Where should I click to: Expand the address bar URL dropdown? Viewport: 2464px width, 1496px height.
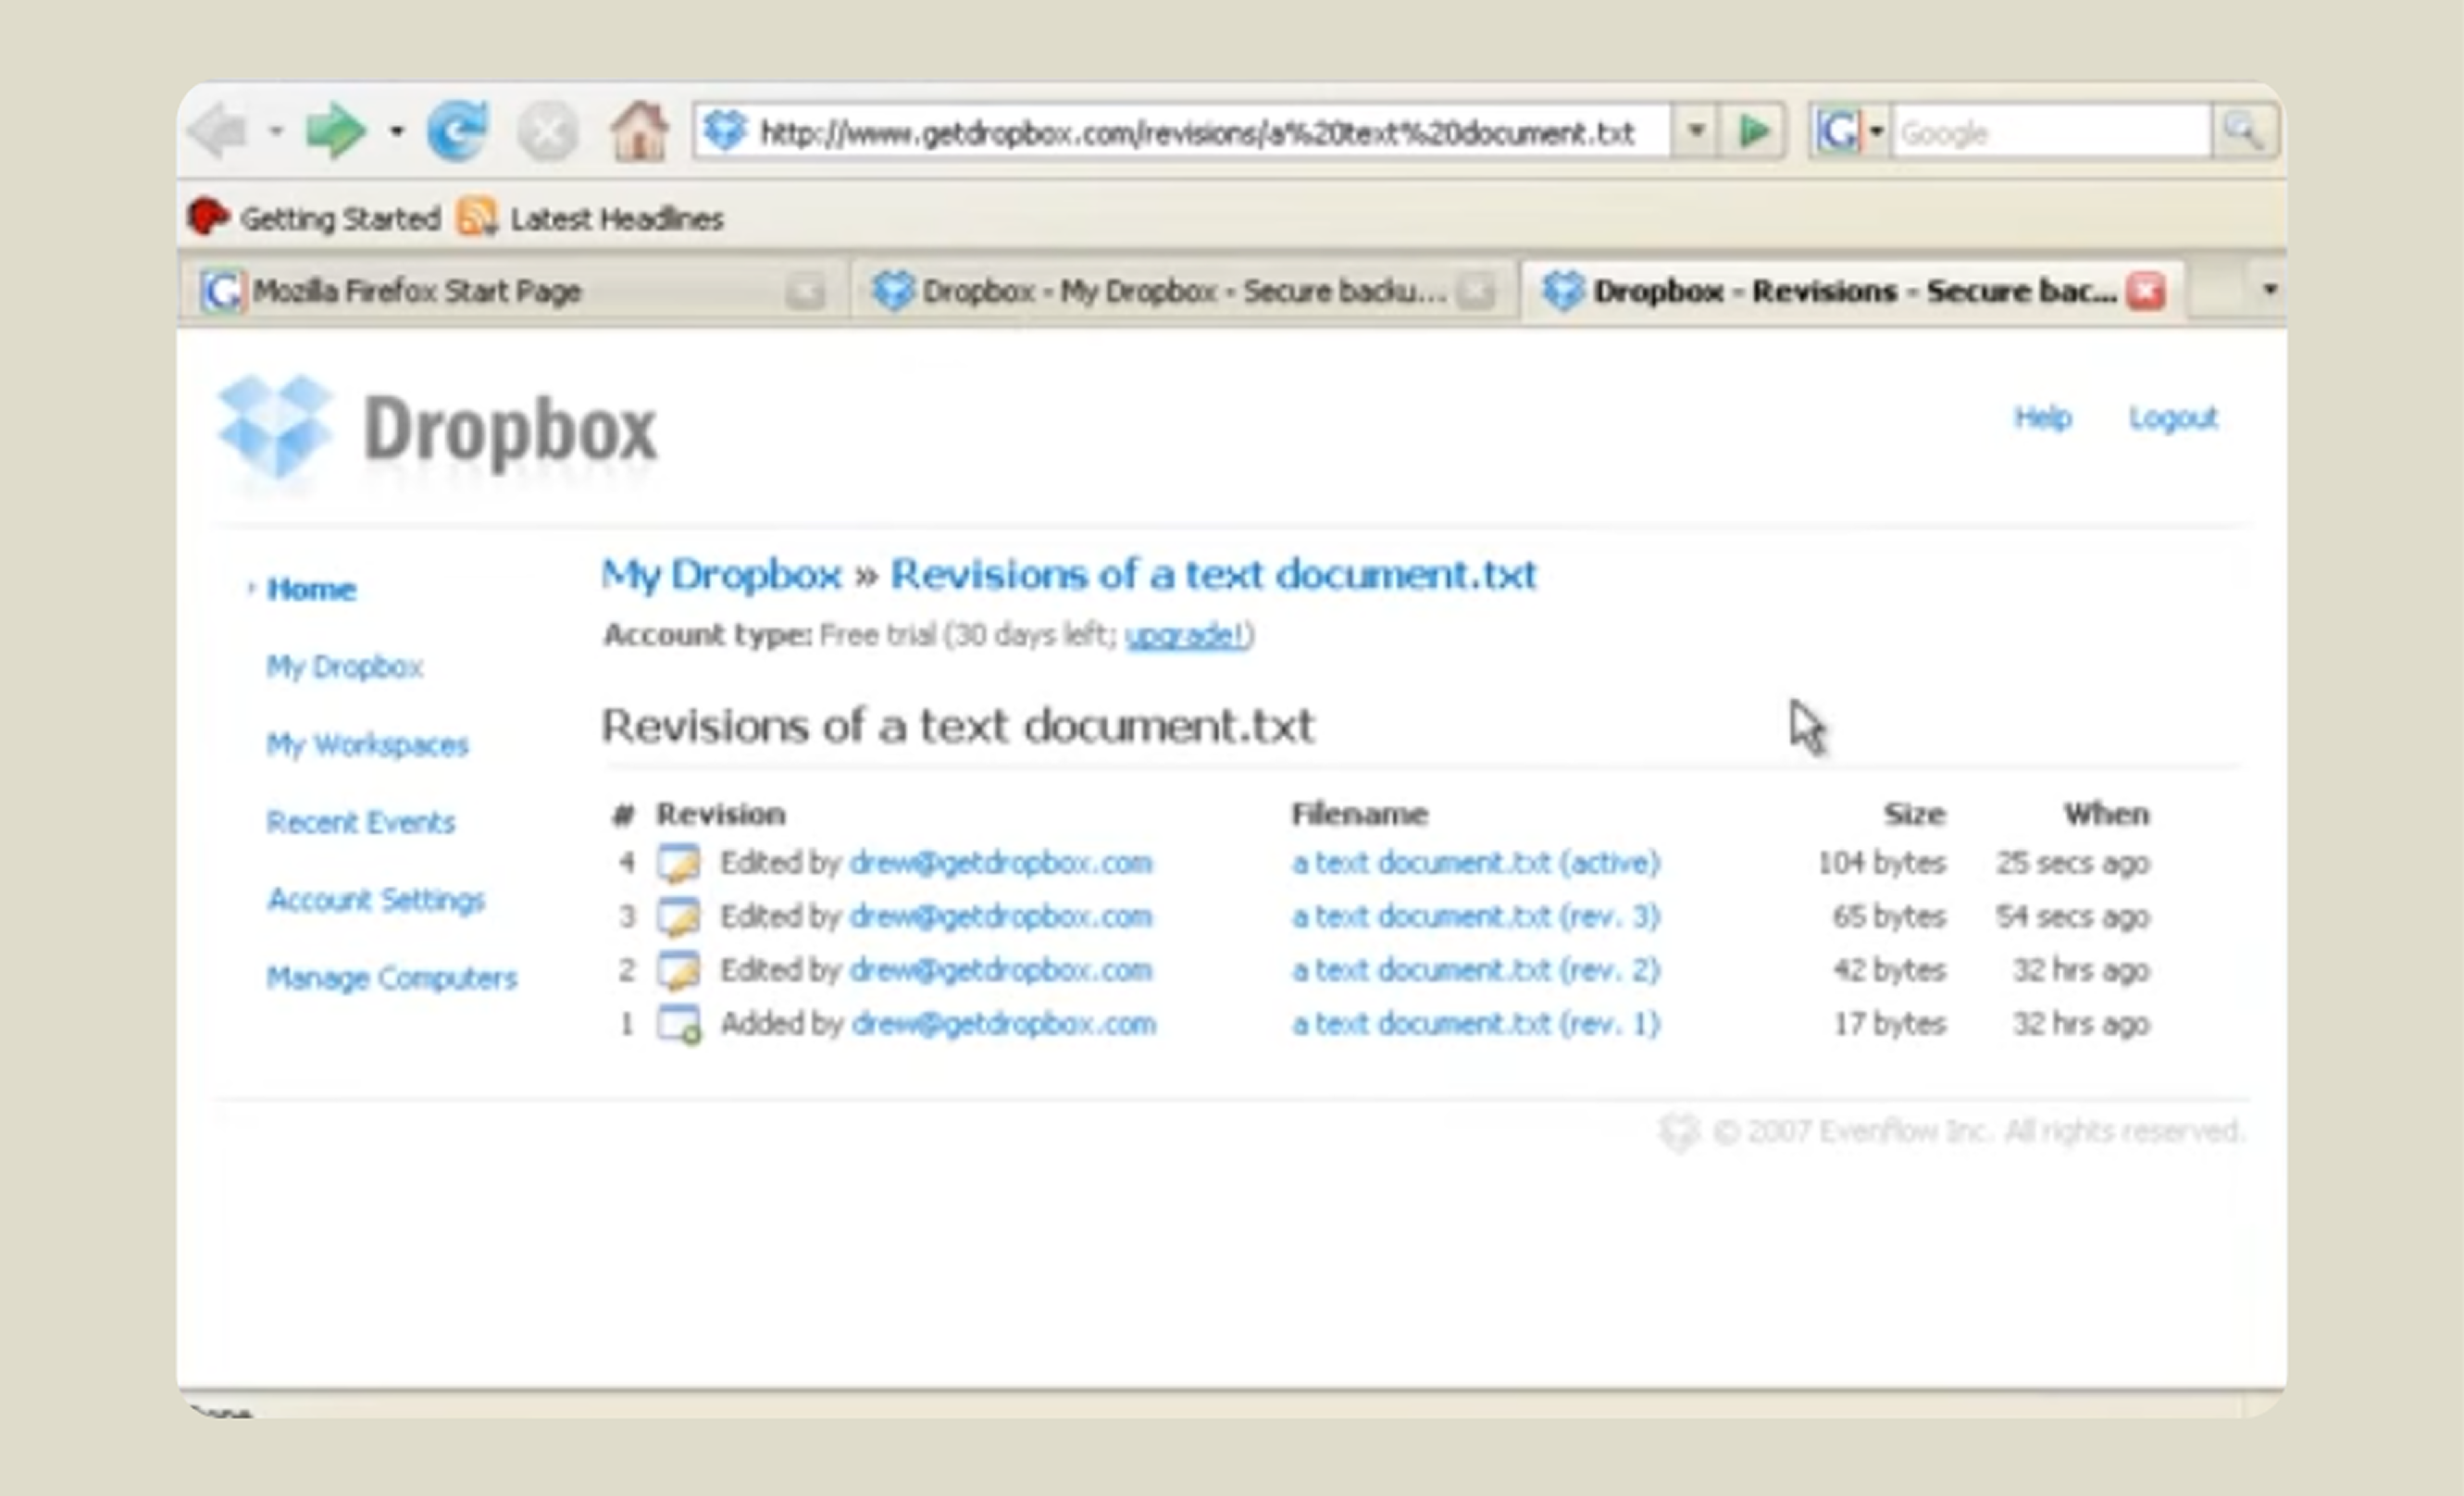1696,131
